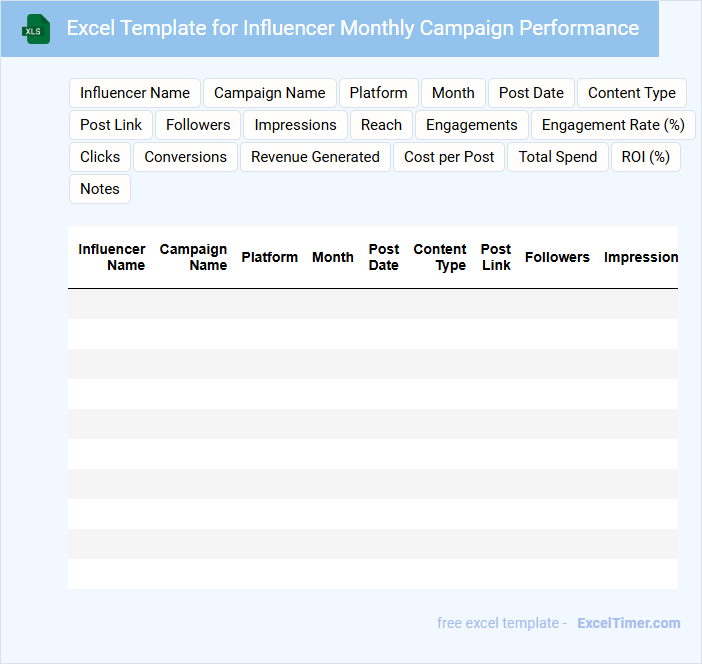Select the Influencer Name tag

click(135, 93)
